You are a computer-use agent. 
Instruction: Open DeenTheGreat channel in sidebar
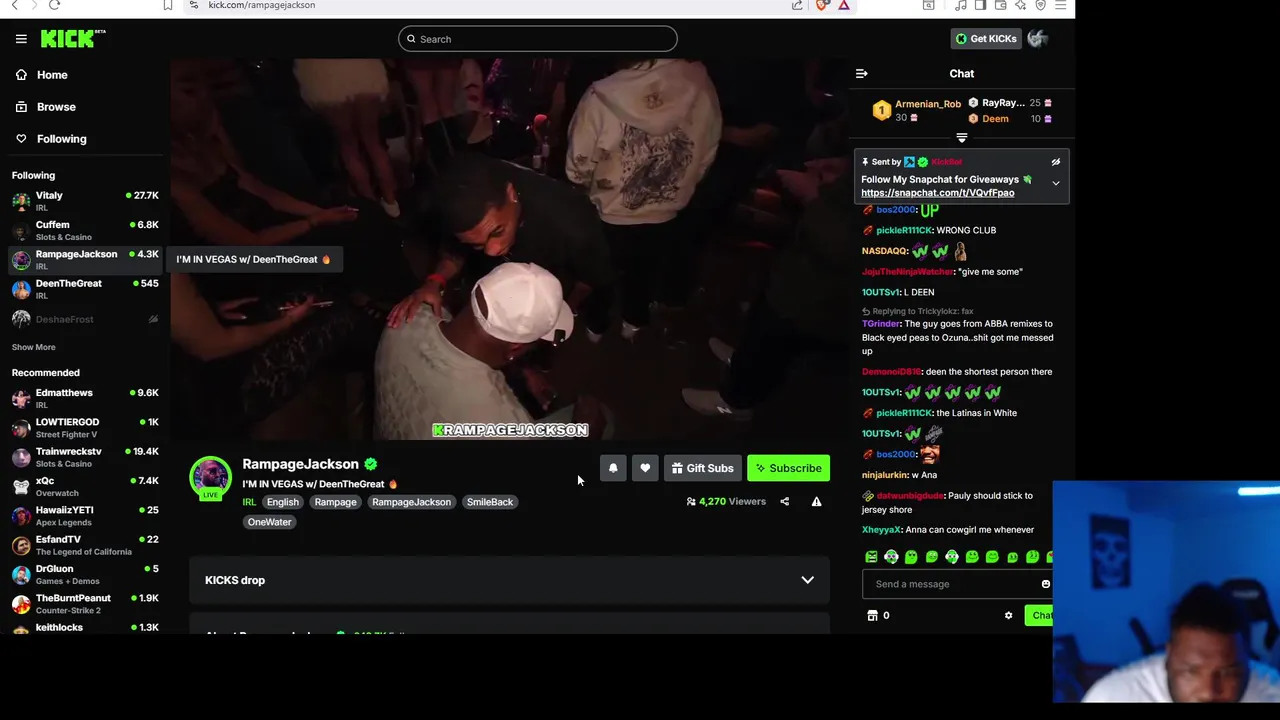pyautogui.click(x=85, y=289)
